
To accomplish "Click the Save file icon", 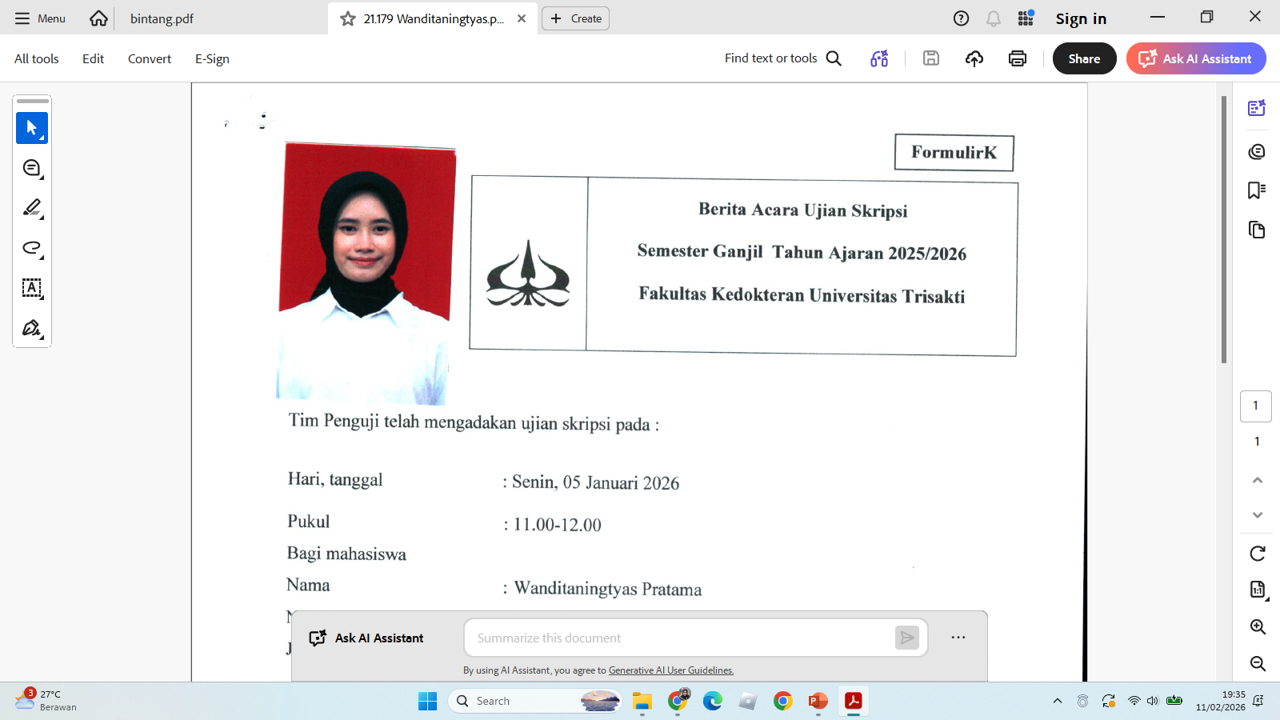I will (931, 59).
